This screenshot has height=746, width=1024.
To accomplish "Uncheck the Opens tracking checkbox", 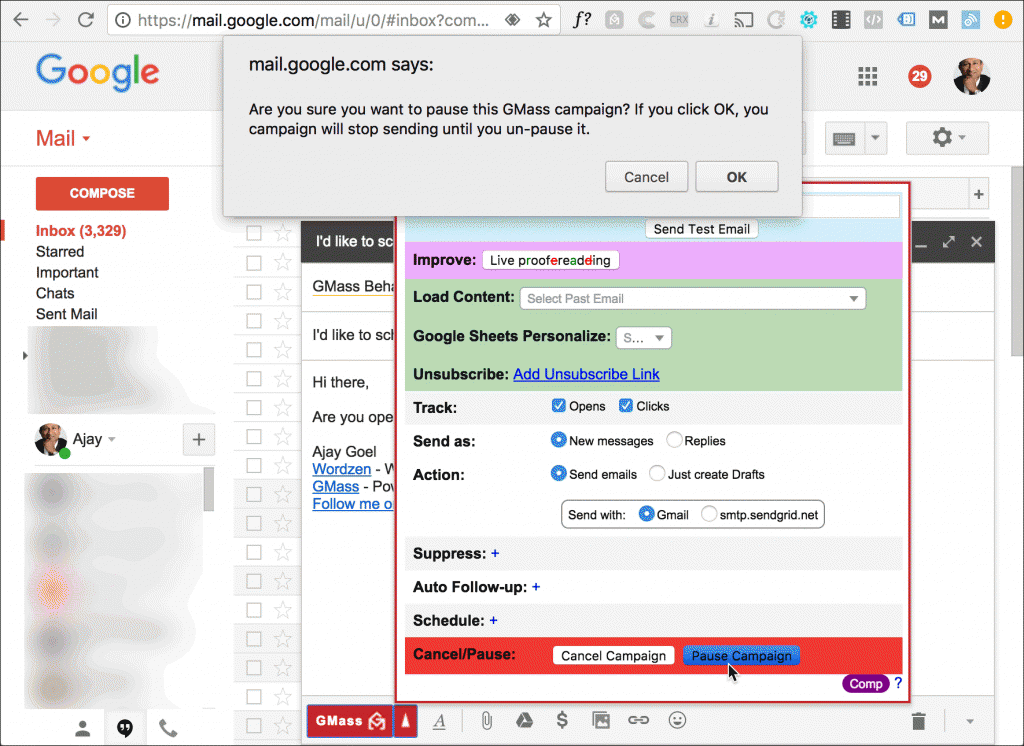I will (557, 405).
